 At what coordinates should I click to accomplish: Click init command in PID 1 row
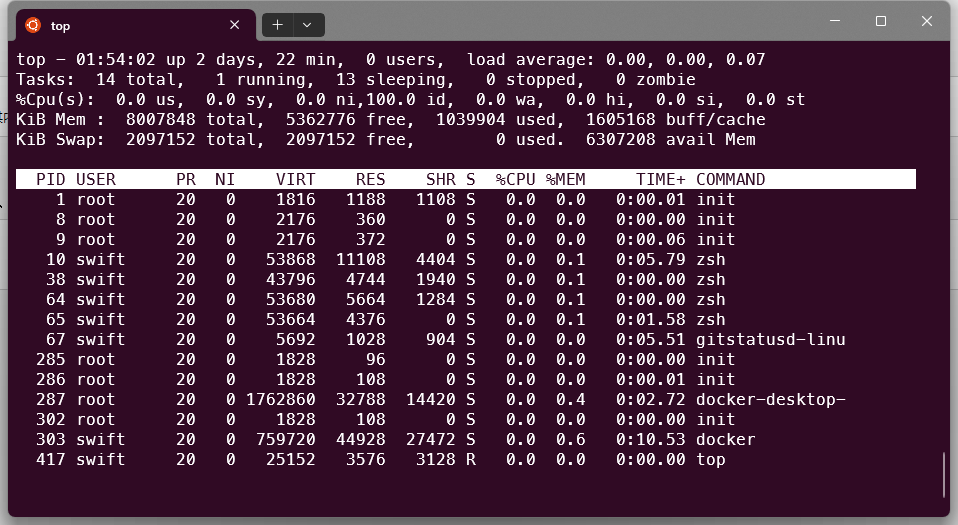[x=716, y=200]
